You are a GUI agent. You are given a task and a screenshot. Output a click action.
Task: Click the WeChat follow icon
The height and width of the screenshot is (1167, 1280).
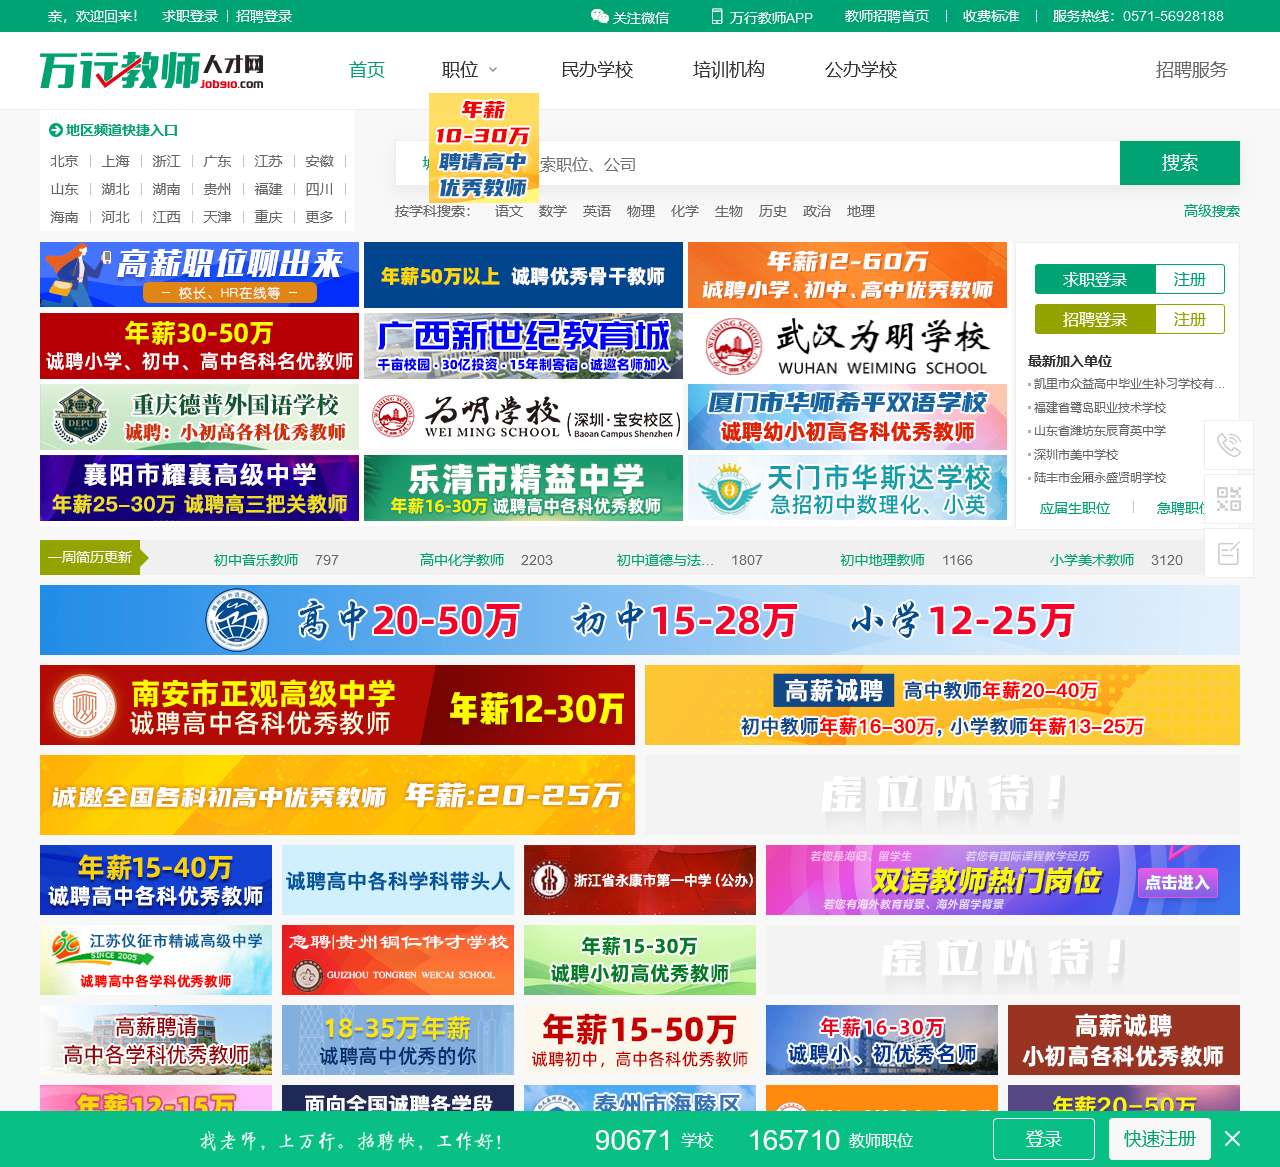(x=599, y=16)
